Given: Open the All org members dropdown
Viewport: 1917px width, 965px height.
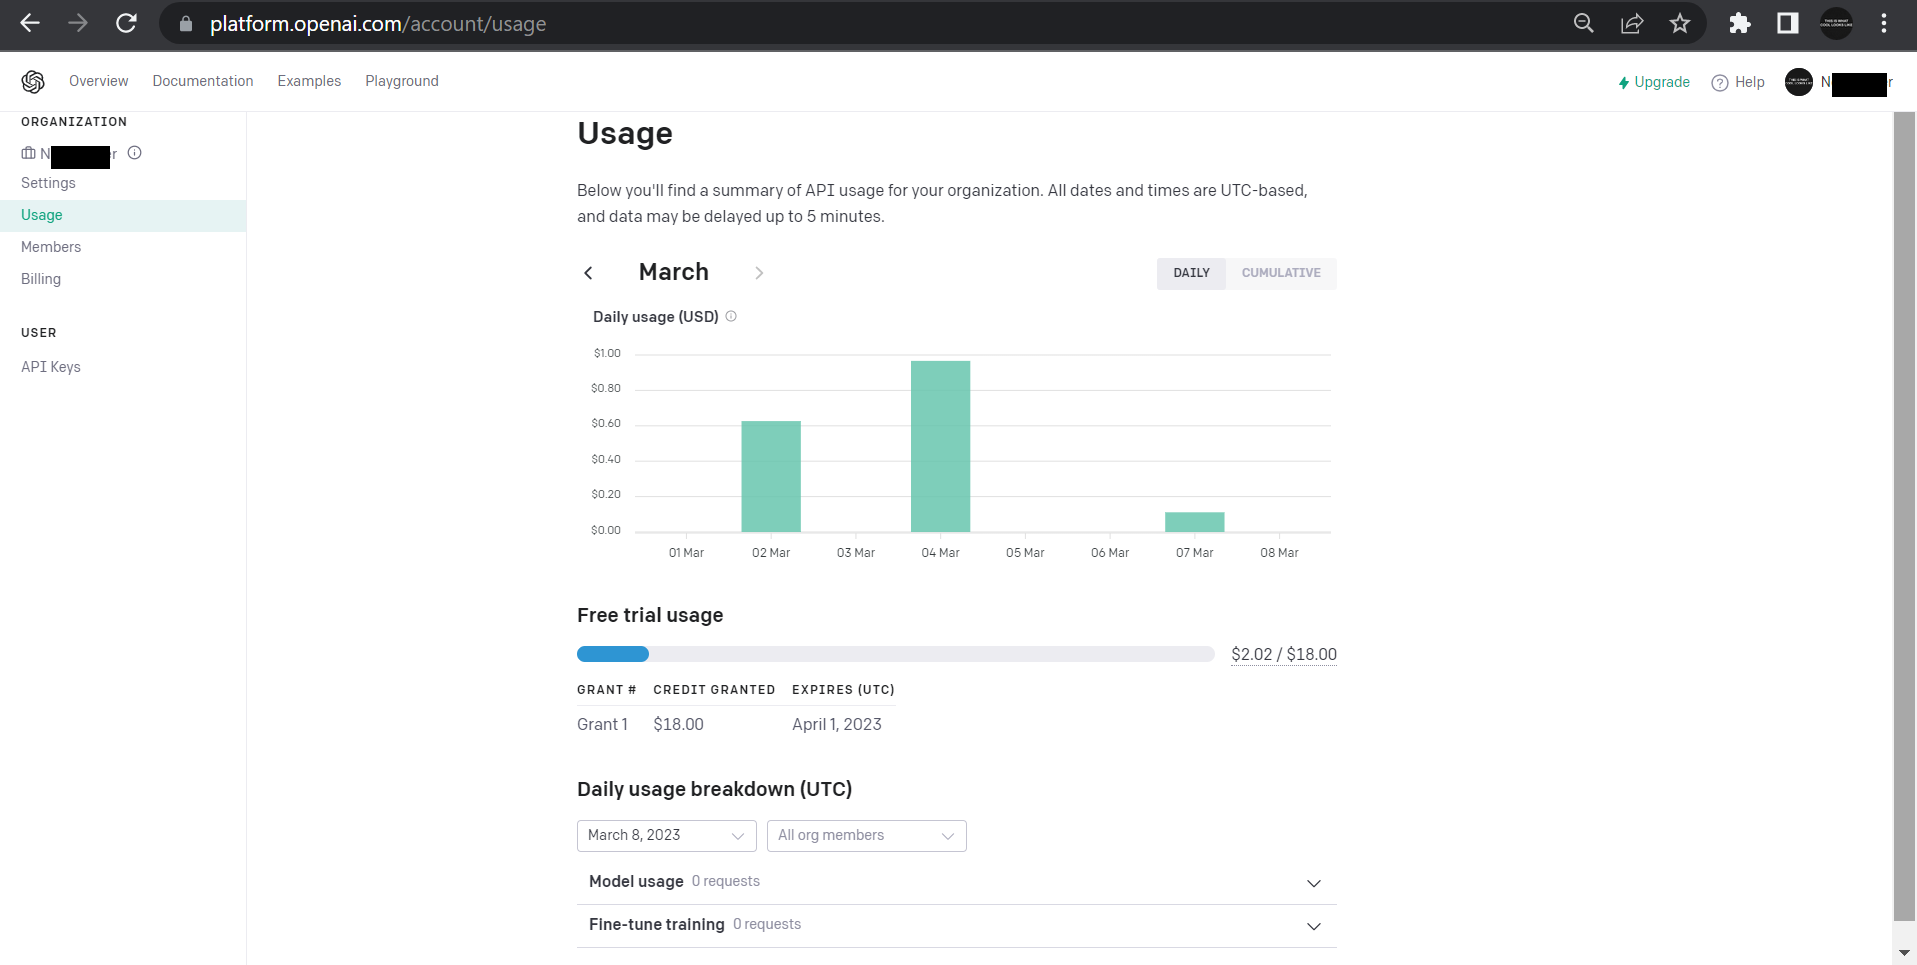Looking at the screenshot, I should pos(865,835).
